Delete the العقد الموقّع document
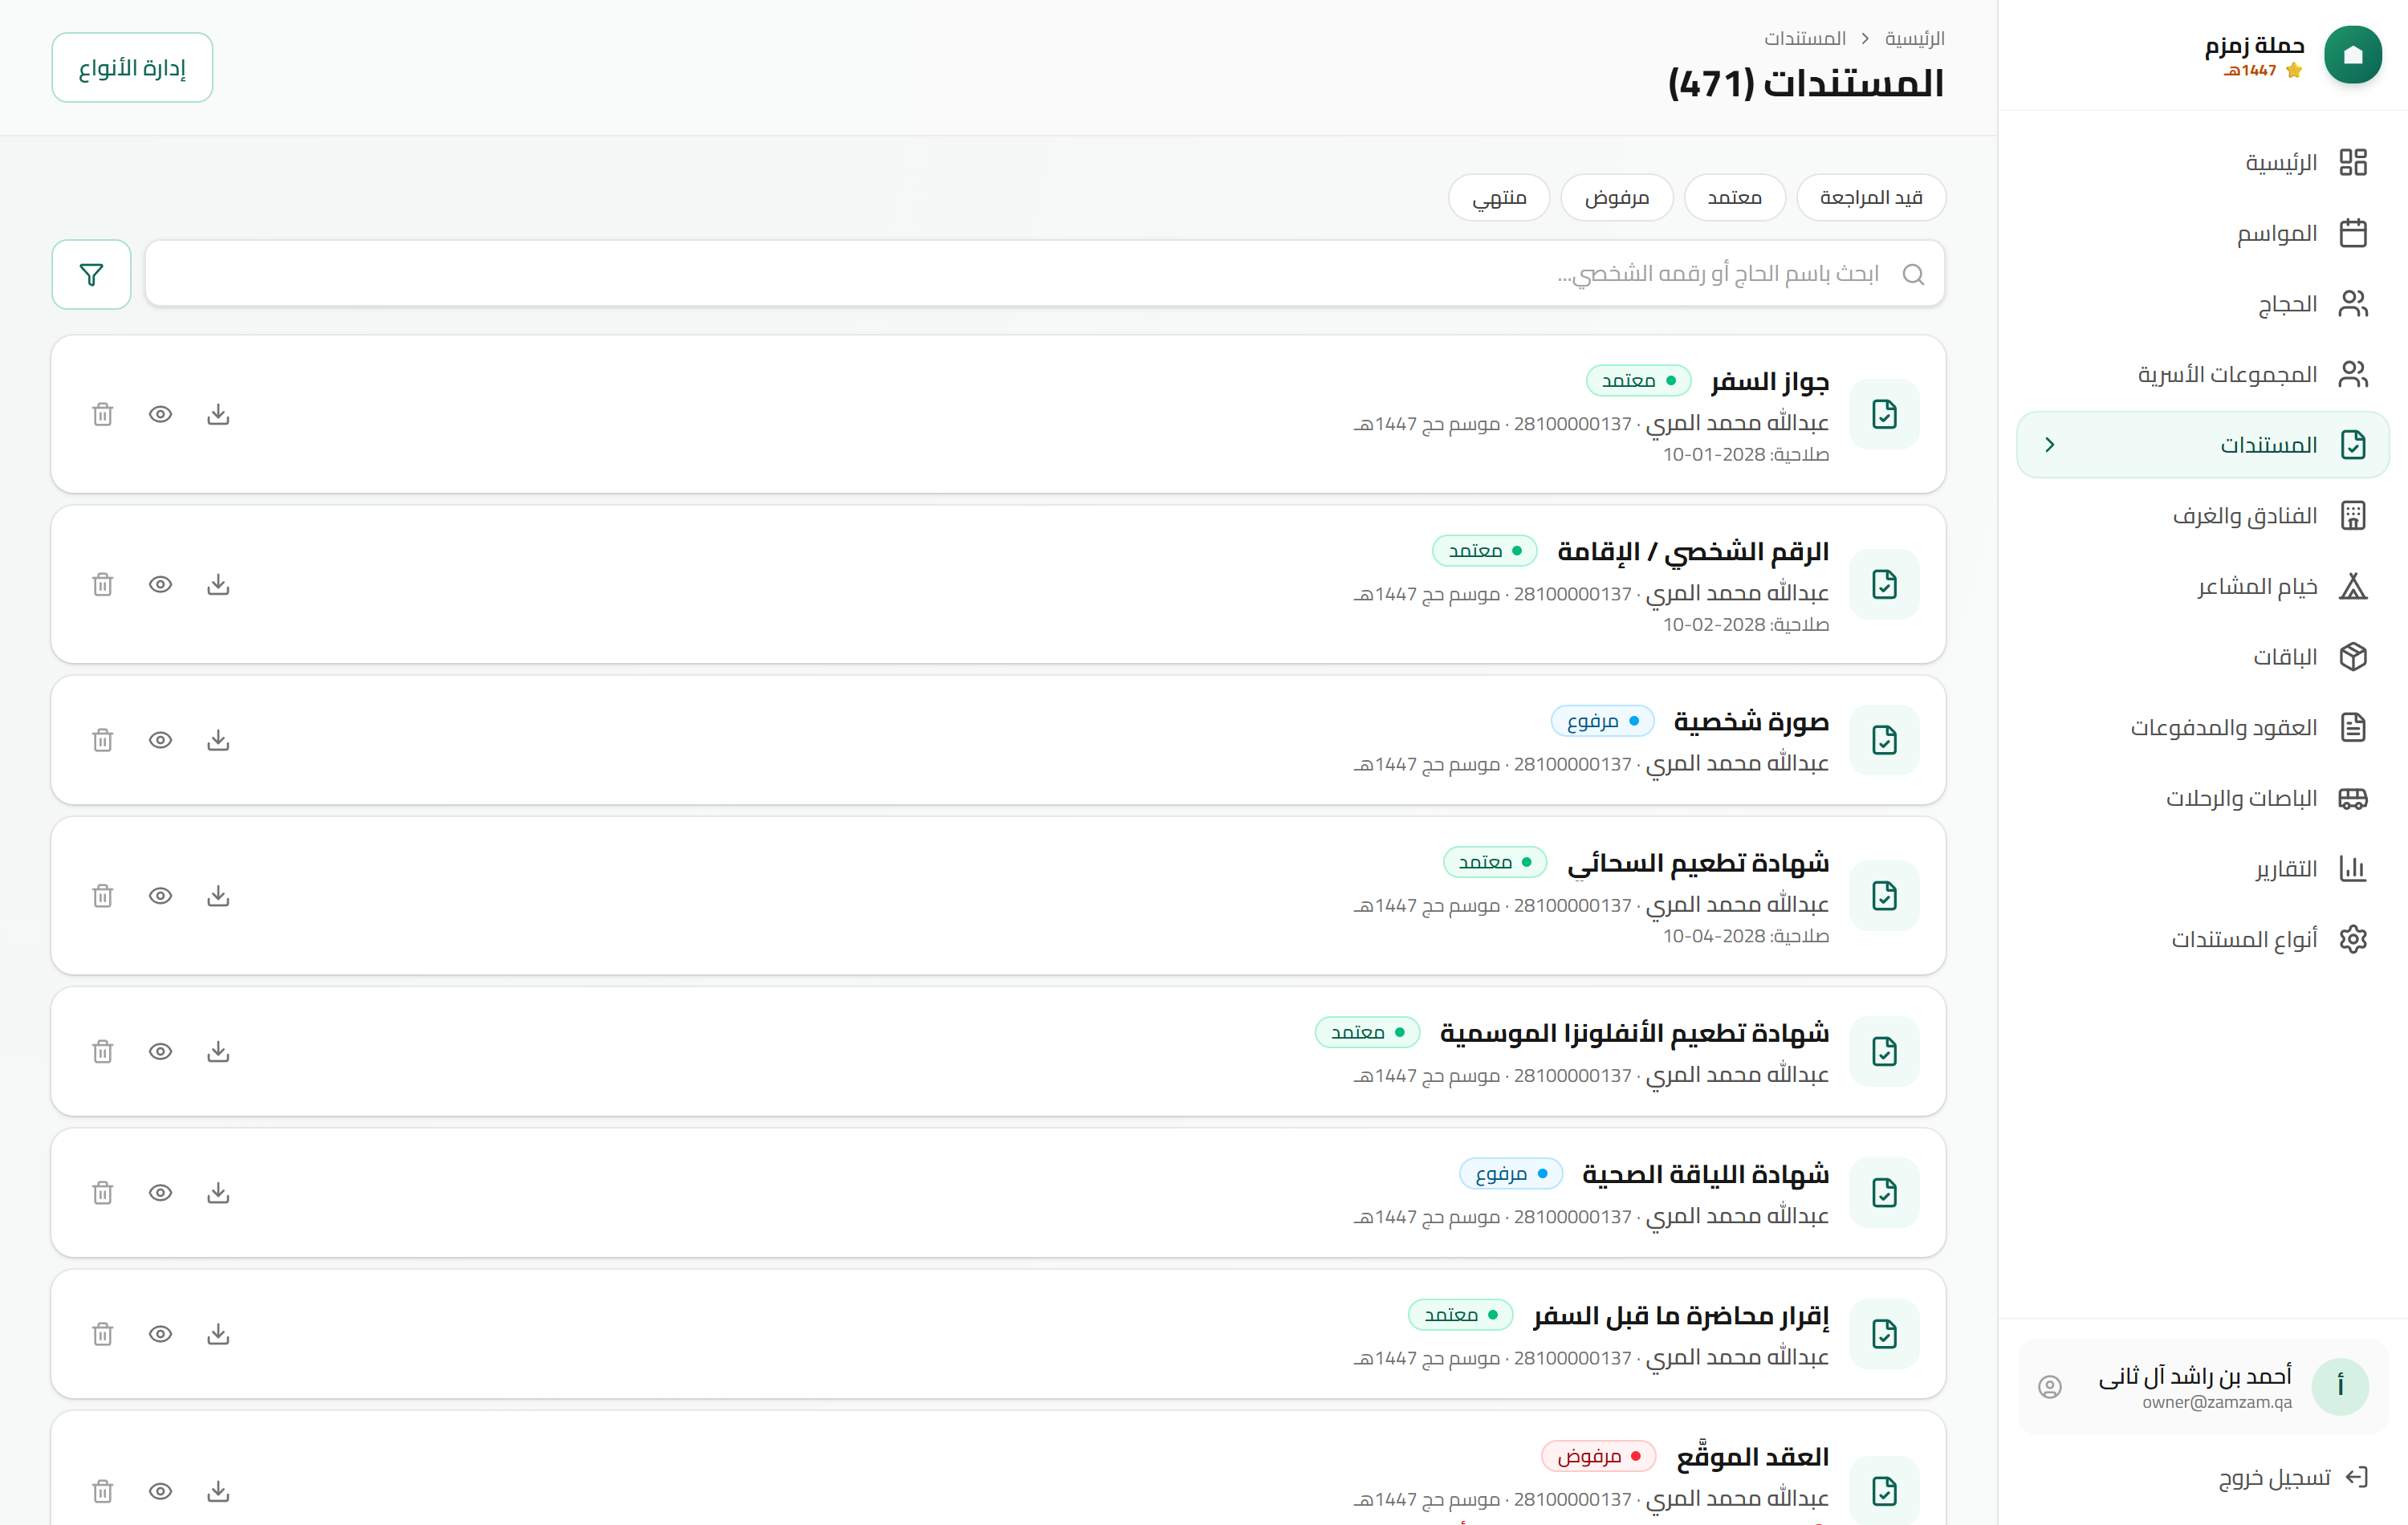 (103, 1491)
